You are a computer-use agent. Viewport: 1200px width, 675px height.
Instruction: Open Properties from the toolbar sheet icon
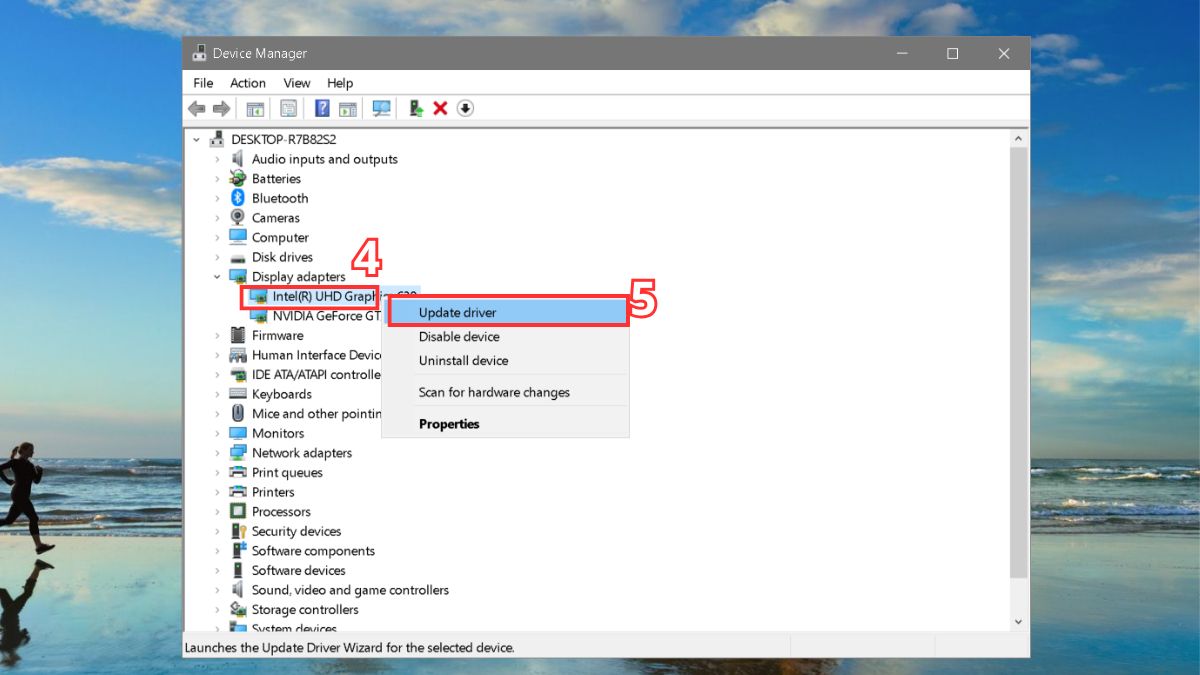pos(288,108)
